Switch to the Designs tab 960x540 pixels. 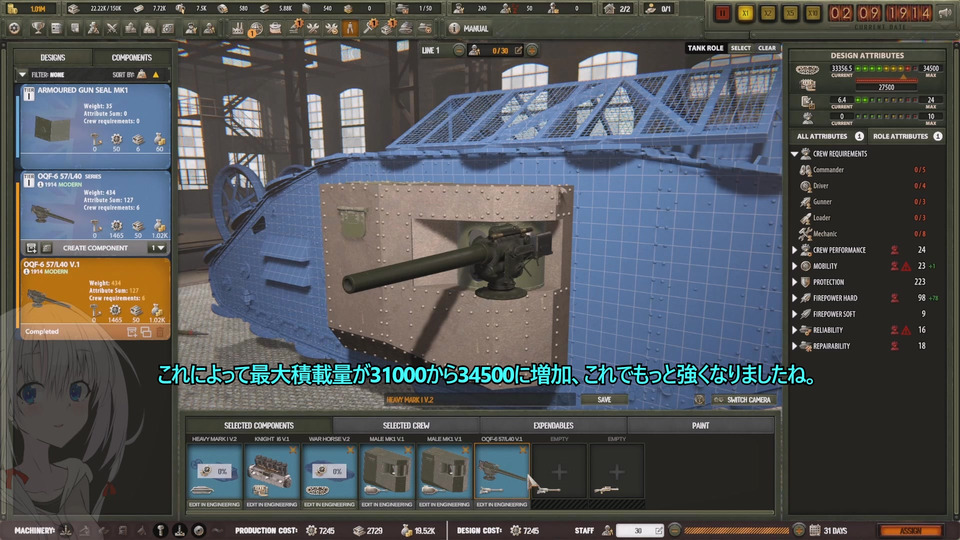[53, 58]
